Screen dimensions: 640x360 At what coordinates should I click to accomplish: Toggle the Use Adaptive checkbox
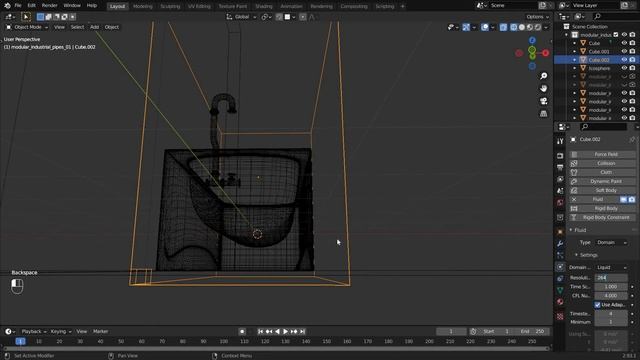(598, 305)
